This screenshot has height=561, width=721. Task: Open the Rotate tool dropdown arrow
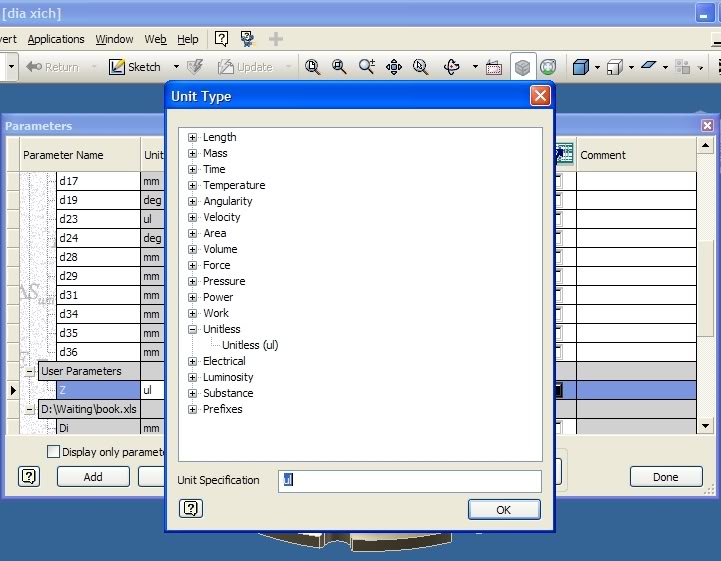[475, 67]
